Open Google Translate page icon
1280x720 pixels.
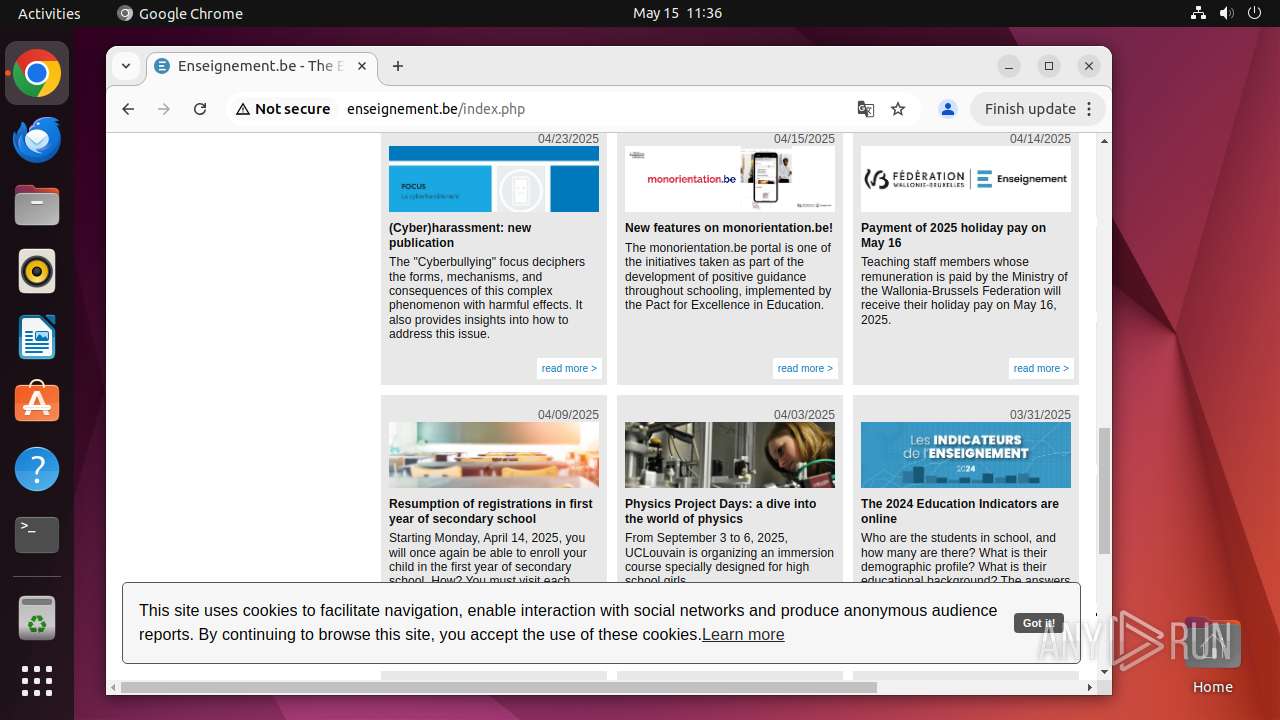coord(866,109)
